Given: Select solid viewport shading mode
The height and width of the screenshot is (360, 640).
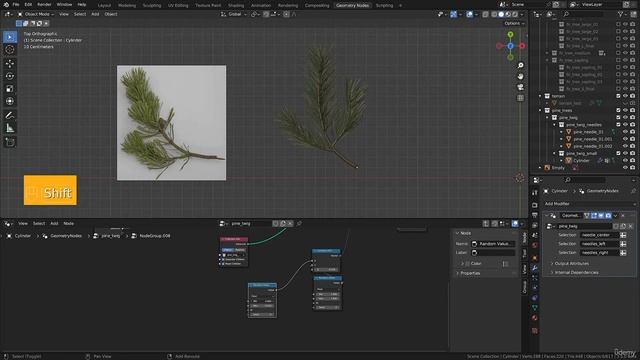Looking at the screenshot, I should [501, 14].
